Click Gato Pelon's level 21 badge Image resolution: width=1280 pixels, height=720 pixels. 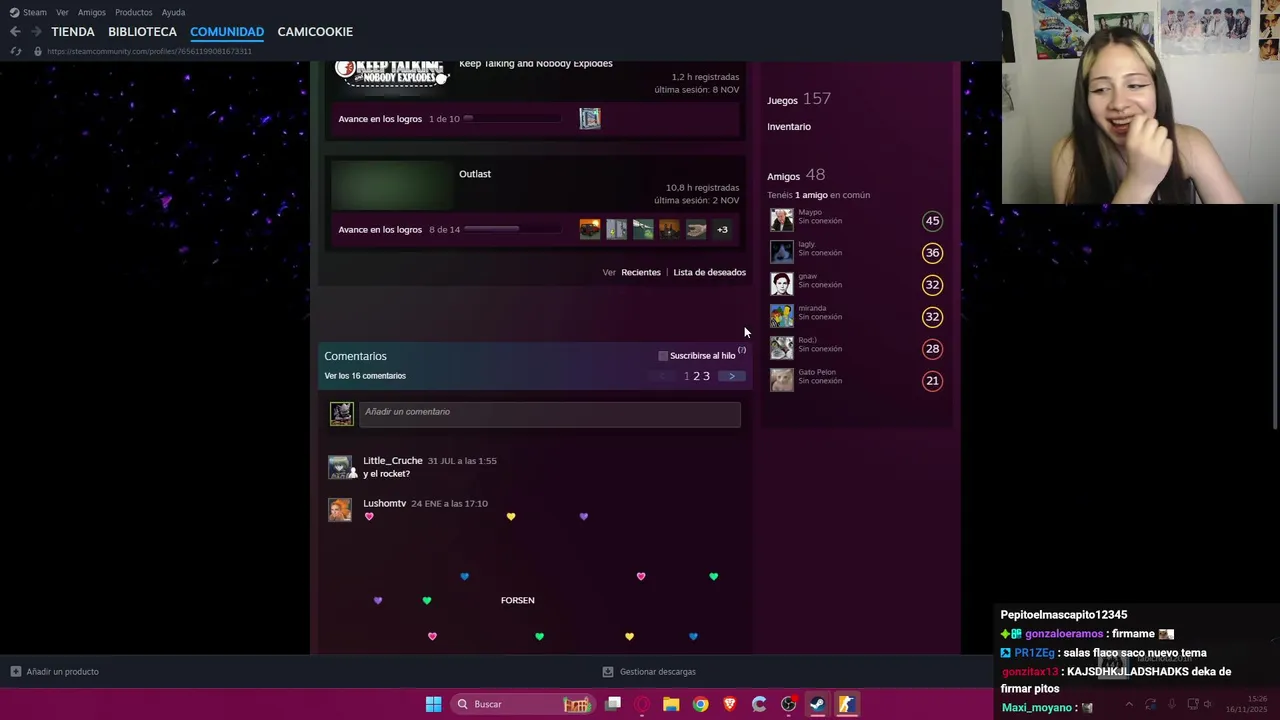[932, 381]
